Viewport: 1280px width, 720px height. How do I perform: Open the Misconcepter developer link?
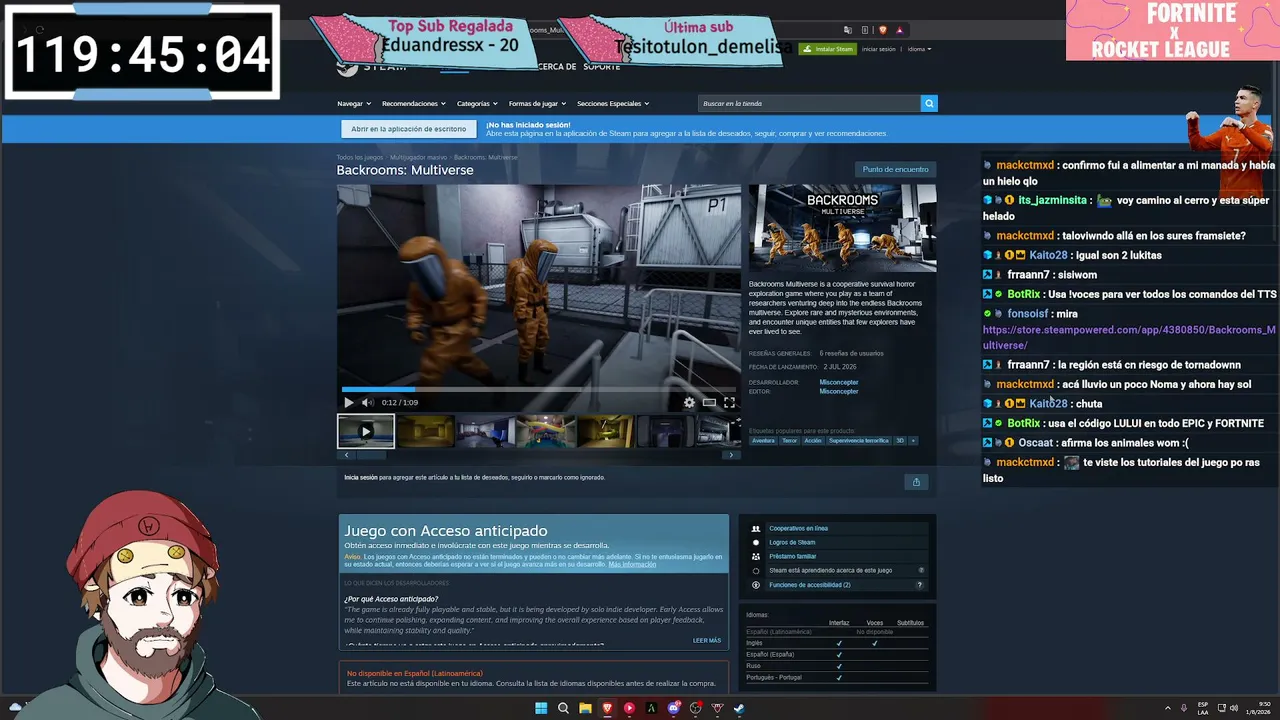839,382
